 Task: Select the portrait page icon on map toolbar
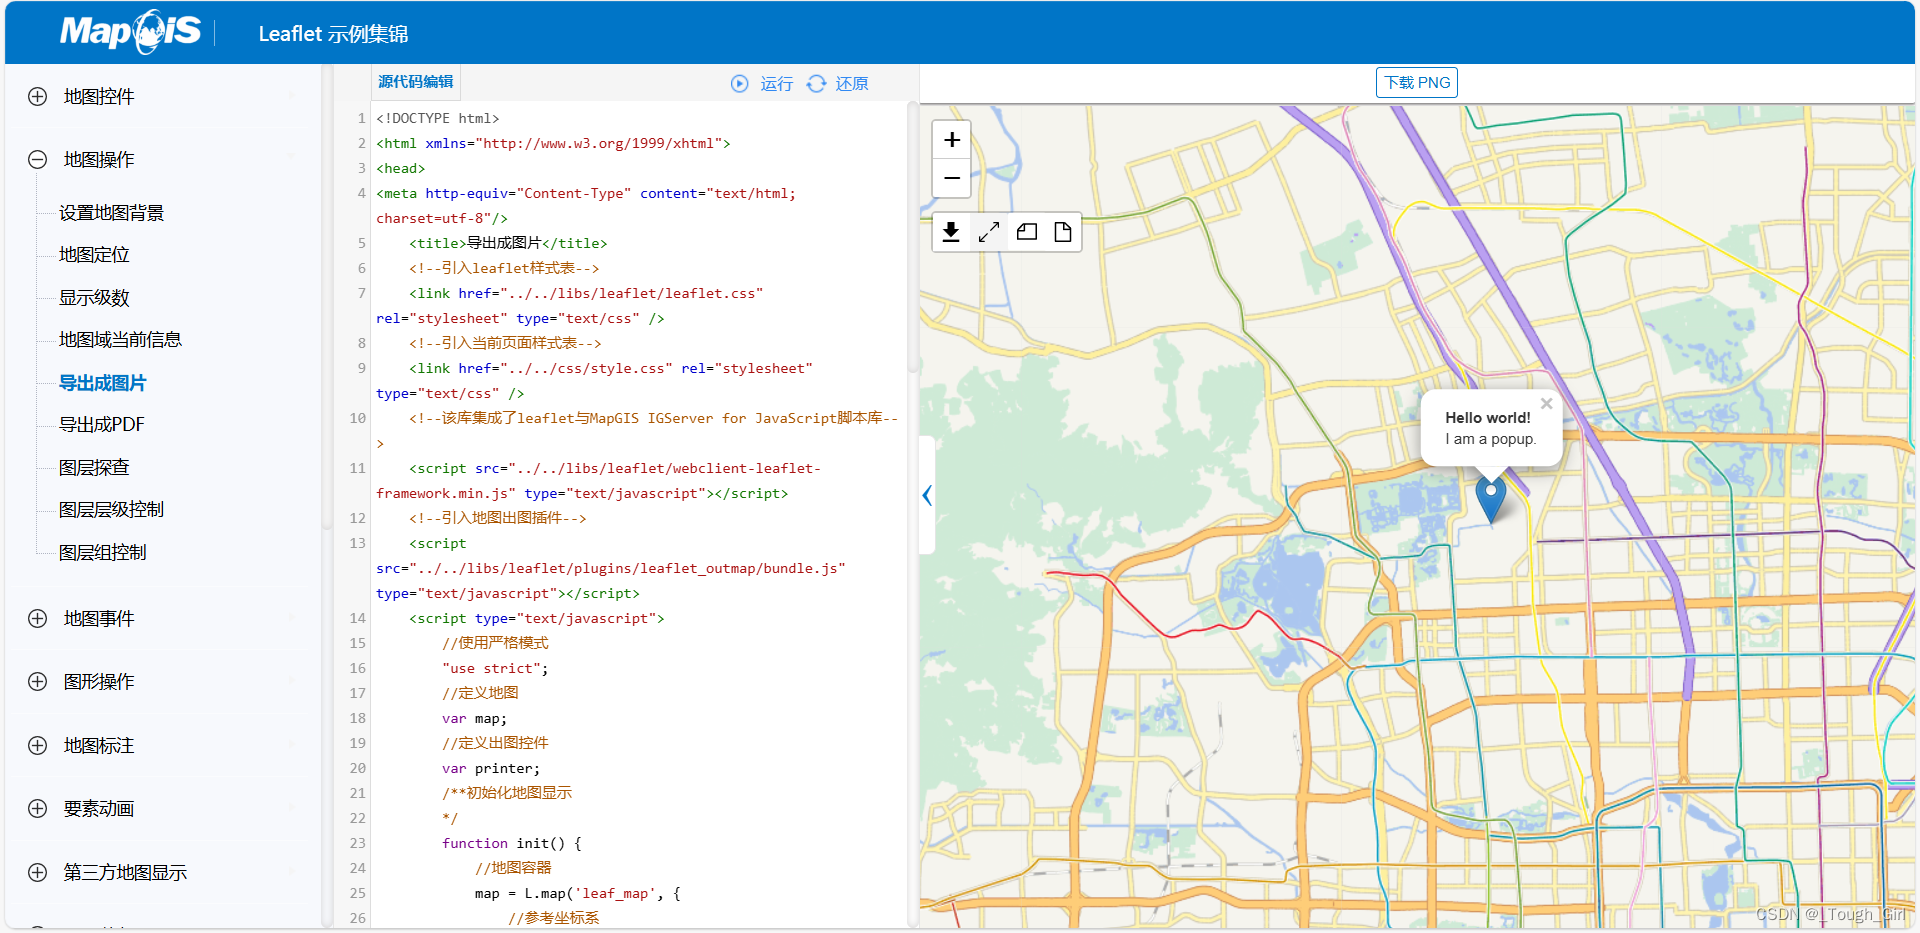pos(1063,232)
